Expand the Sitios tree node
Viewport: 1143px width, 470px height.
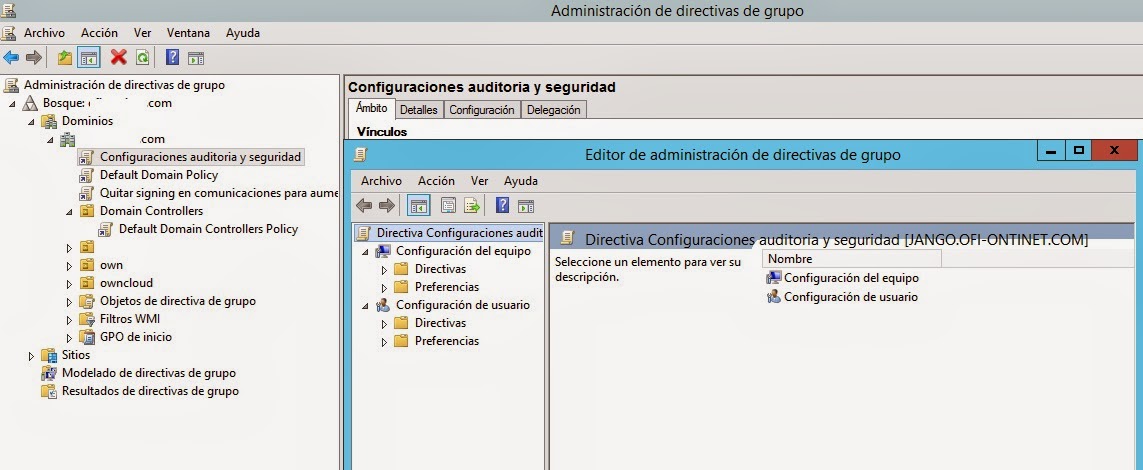[x=33, y=355]
